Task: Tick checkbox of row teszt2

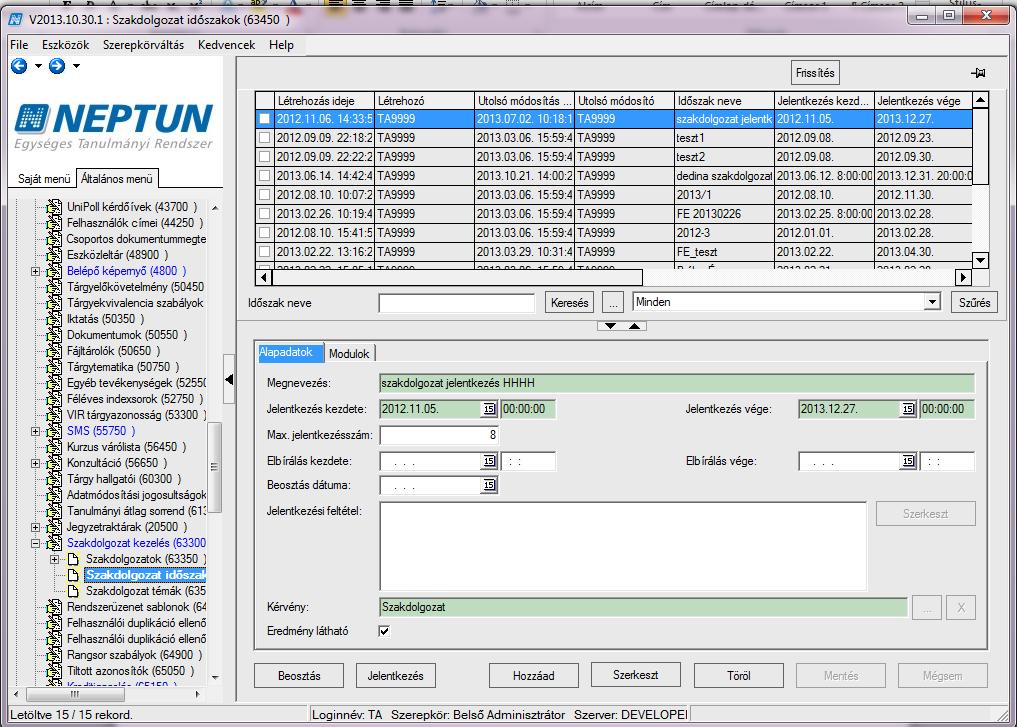Action: click(265, 156)
